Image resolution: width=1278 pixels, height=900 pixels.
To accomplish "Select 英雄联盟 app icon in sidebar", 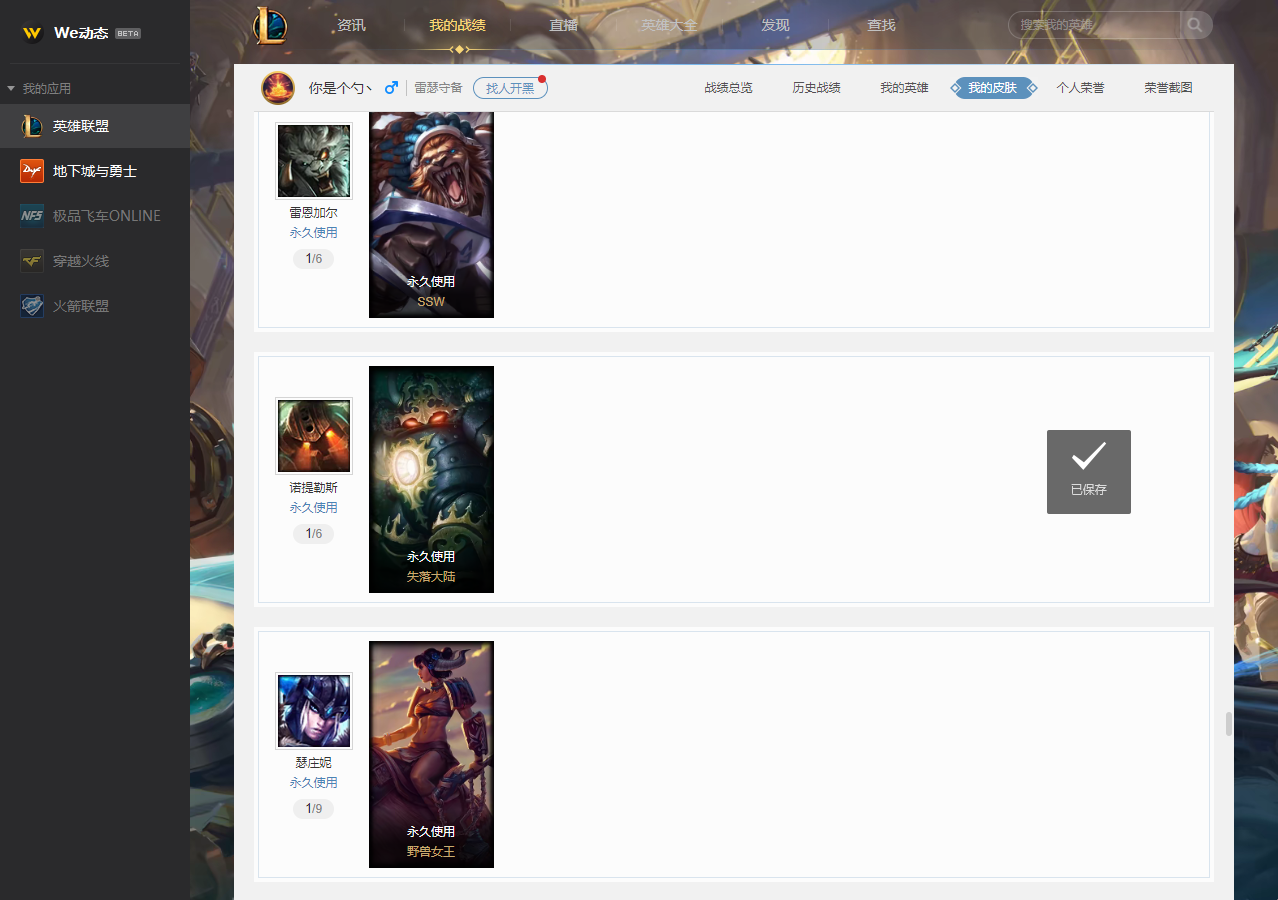I will tap(32, 126).
